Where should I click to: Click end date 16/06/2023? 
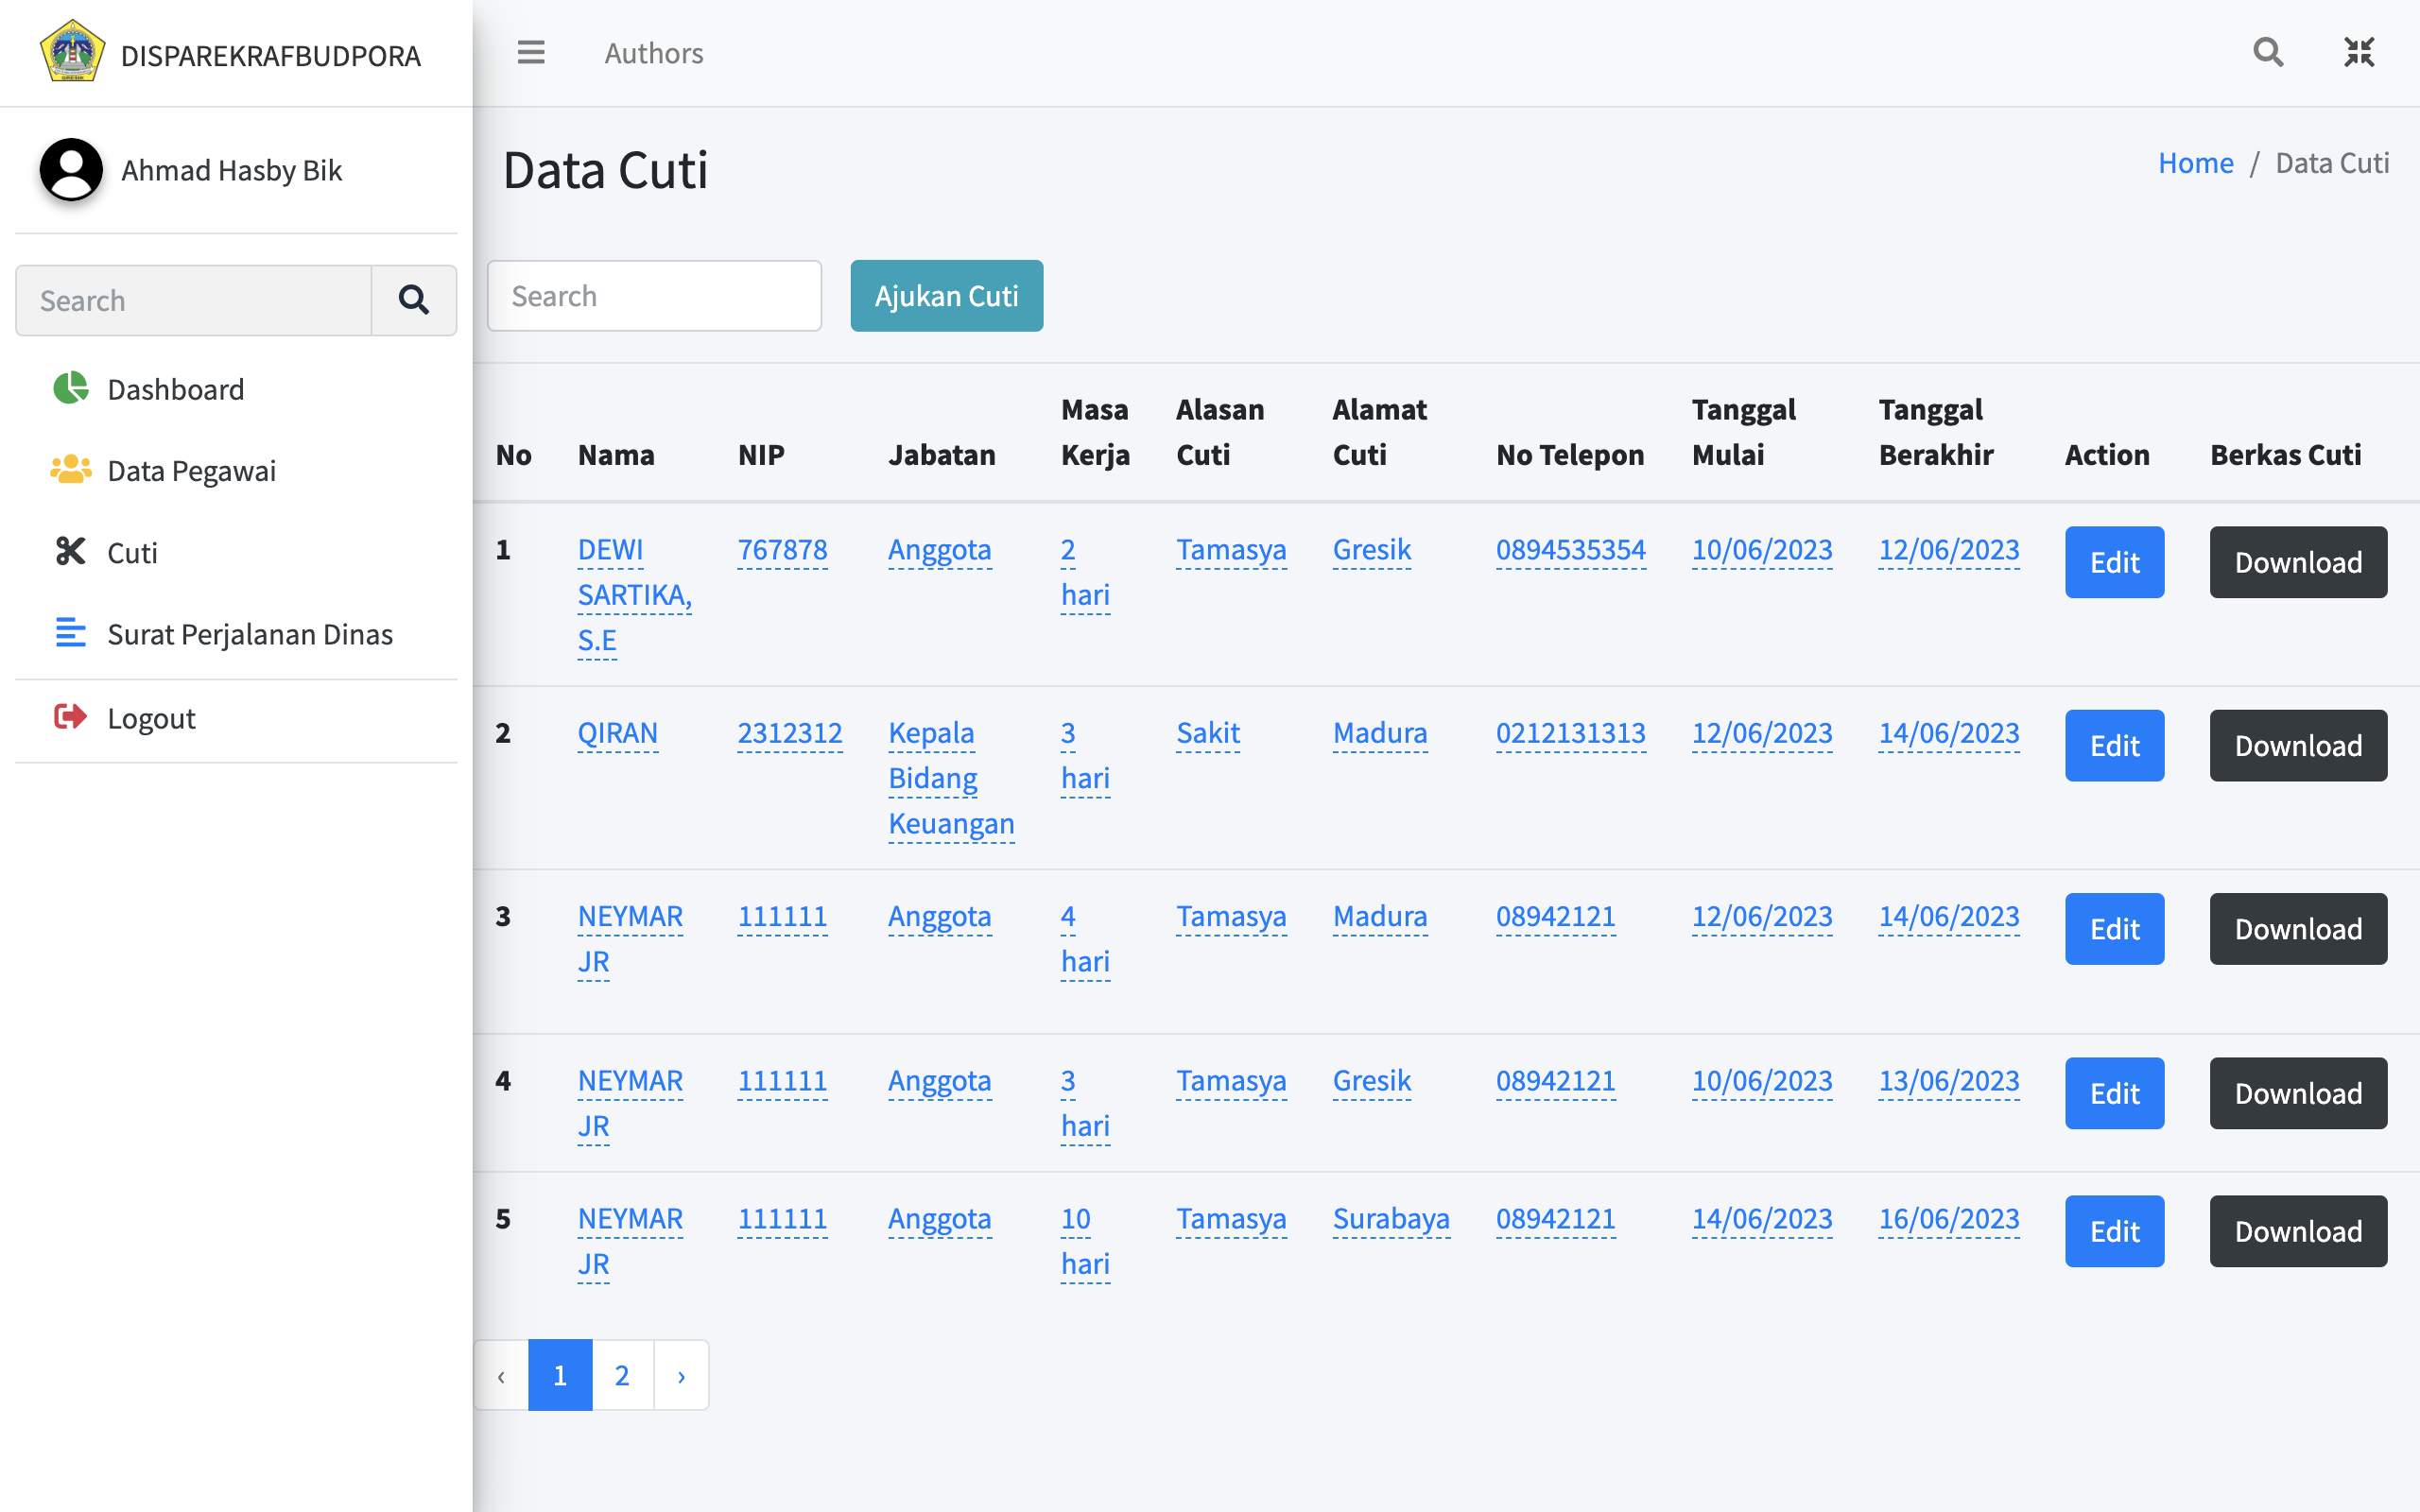point(1949,1219)
